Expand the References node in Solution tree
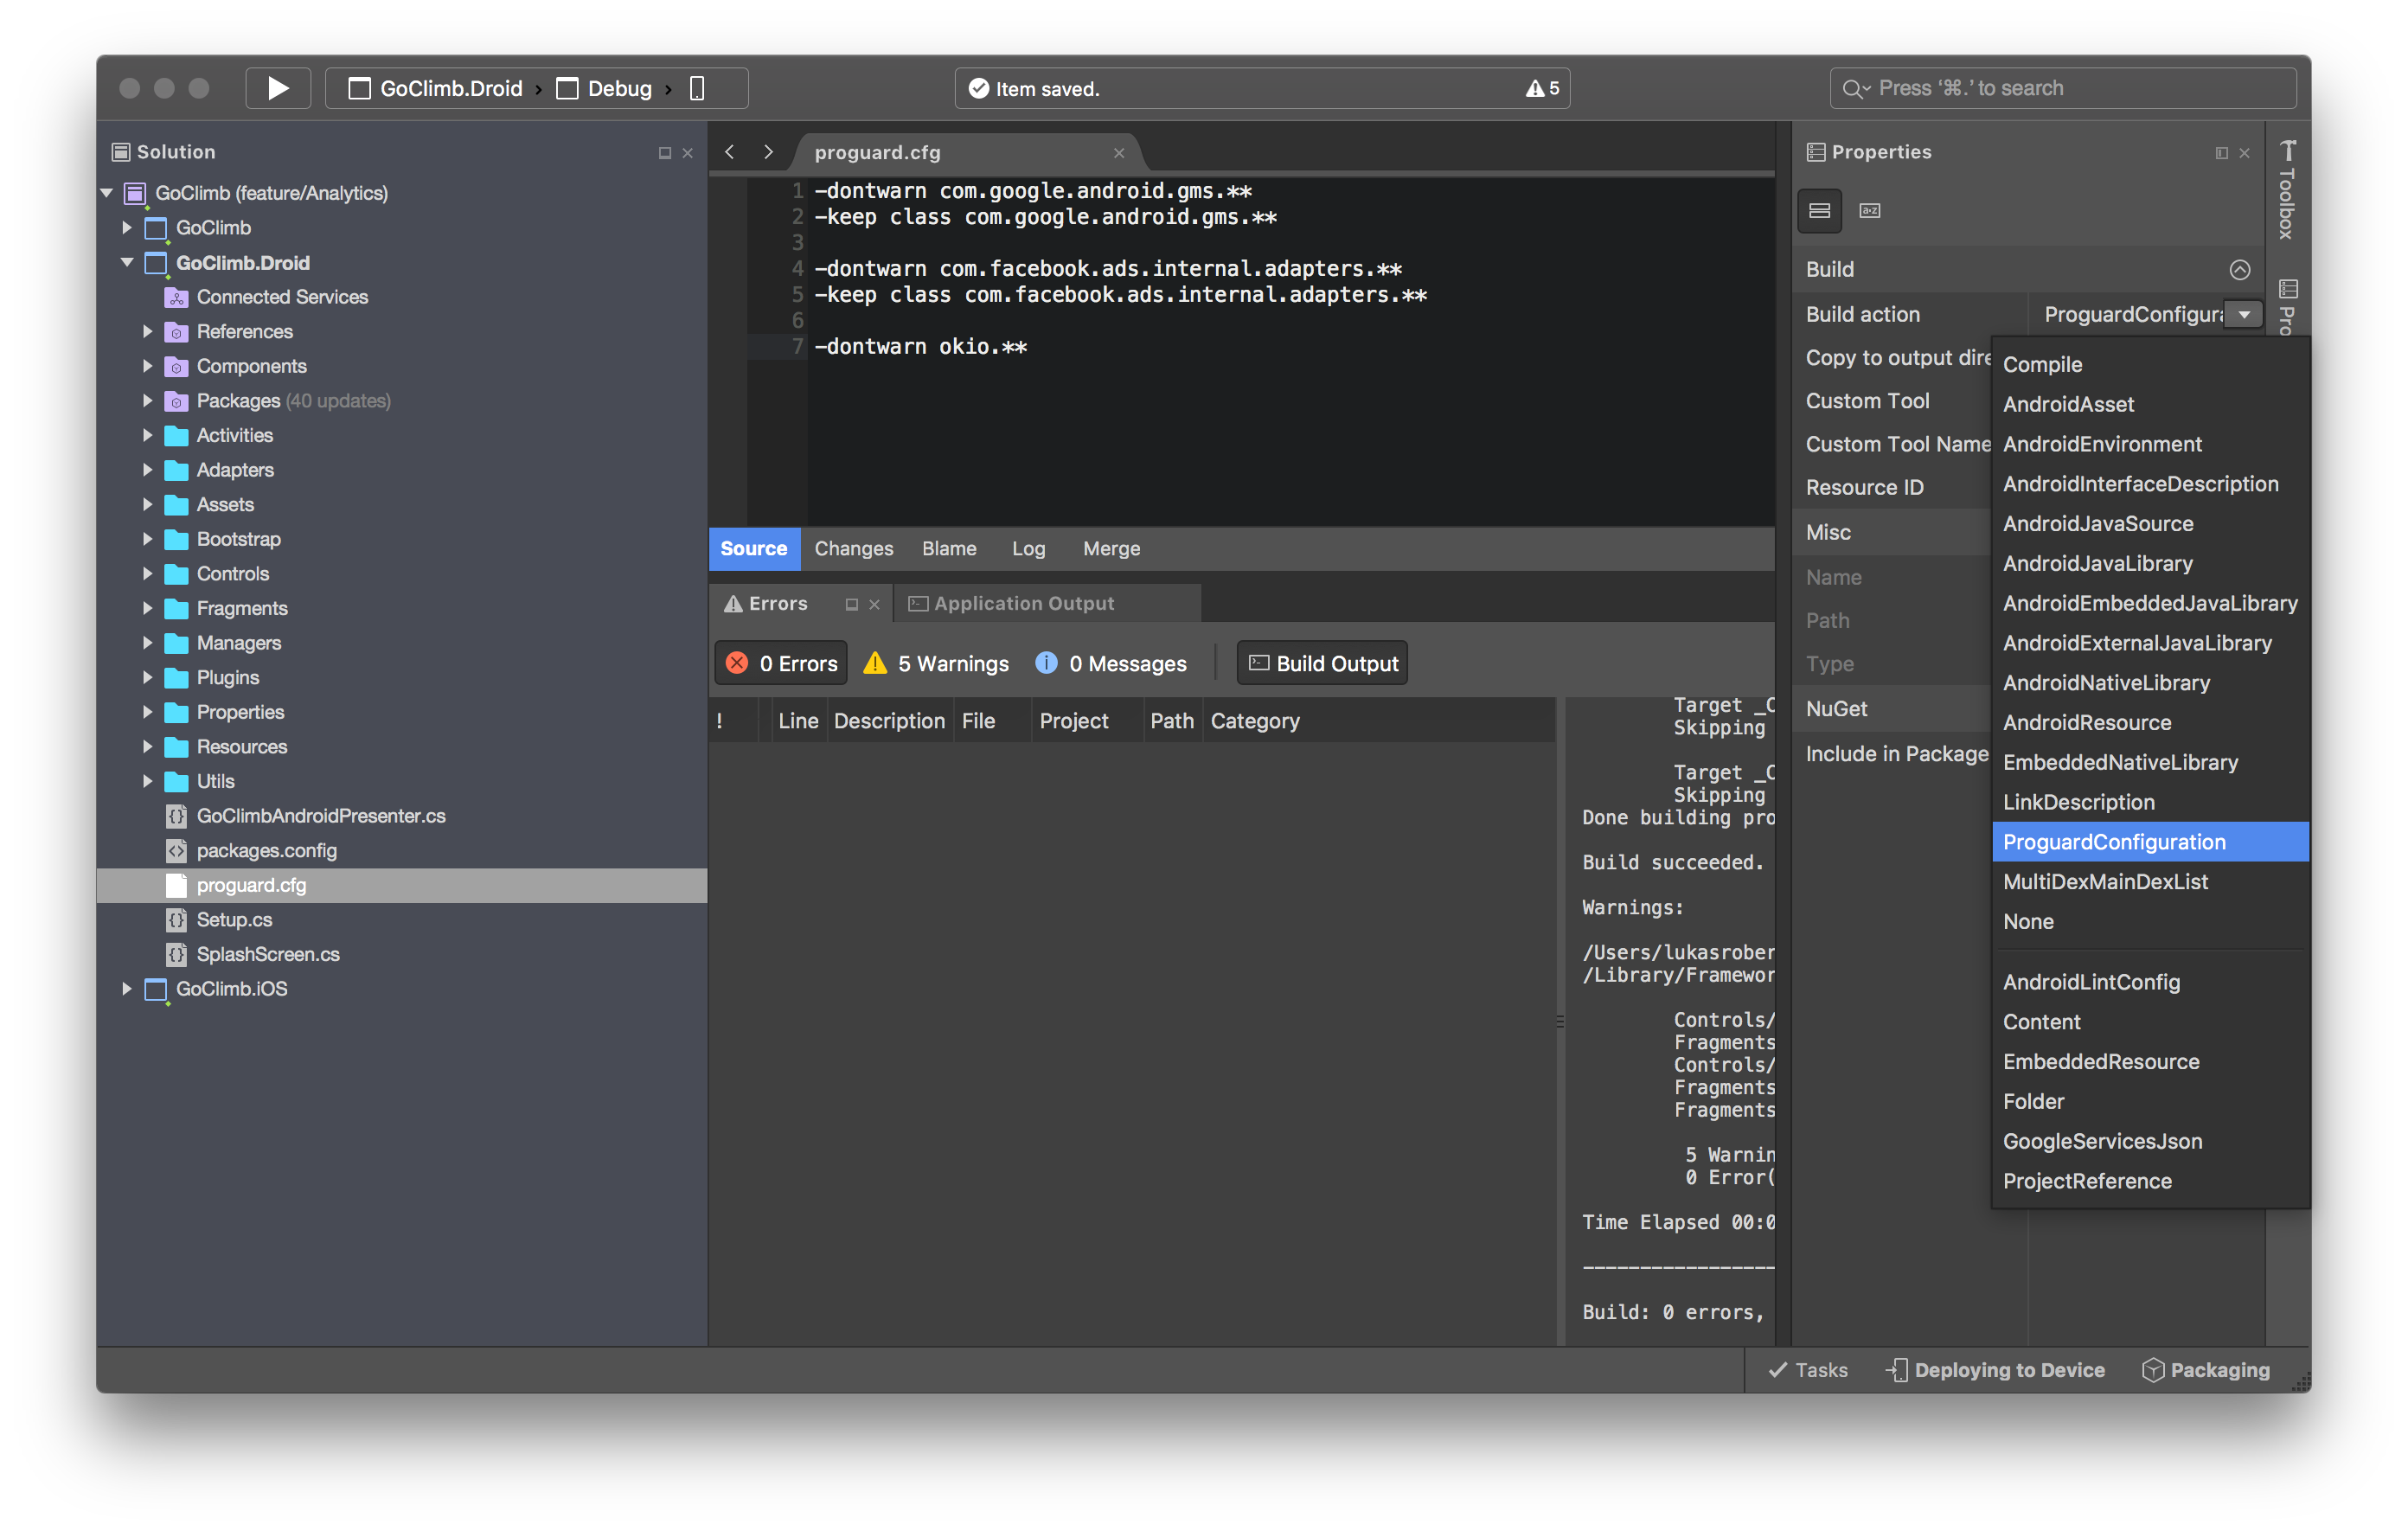 click(x=148, y=331)
